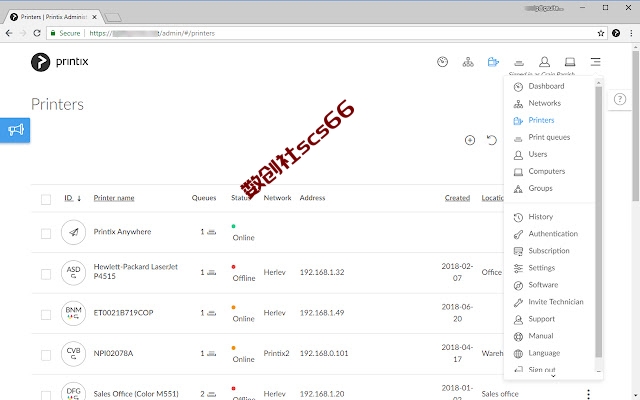The width and height of the screenshot is (640, 400).
Task: Click the Printix Anywhere paper plane icon
Action: [73, 232]
